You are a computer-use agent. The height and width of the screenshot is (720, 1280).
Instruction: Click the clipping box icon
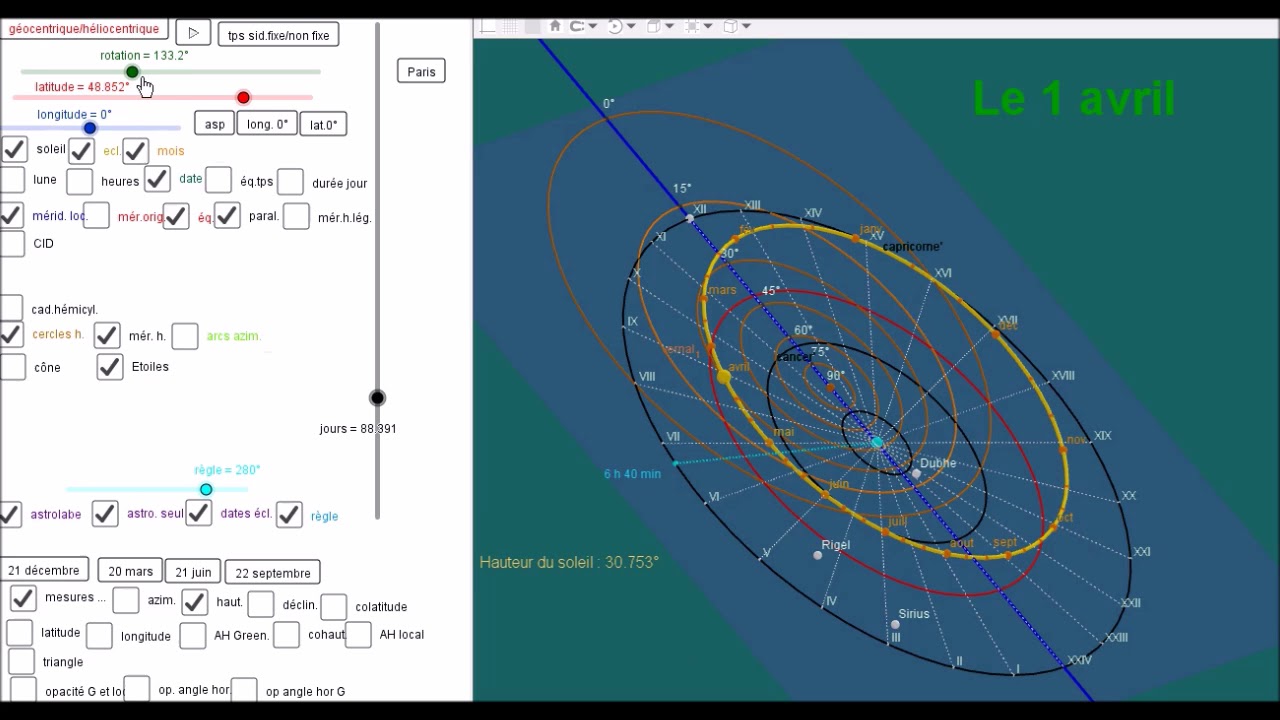692,26
